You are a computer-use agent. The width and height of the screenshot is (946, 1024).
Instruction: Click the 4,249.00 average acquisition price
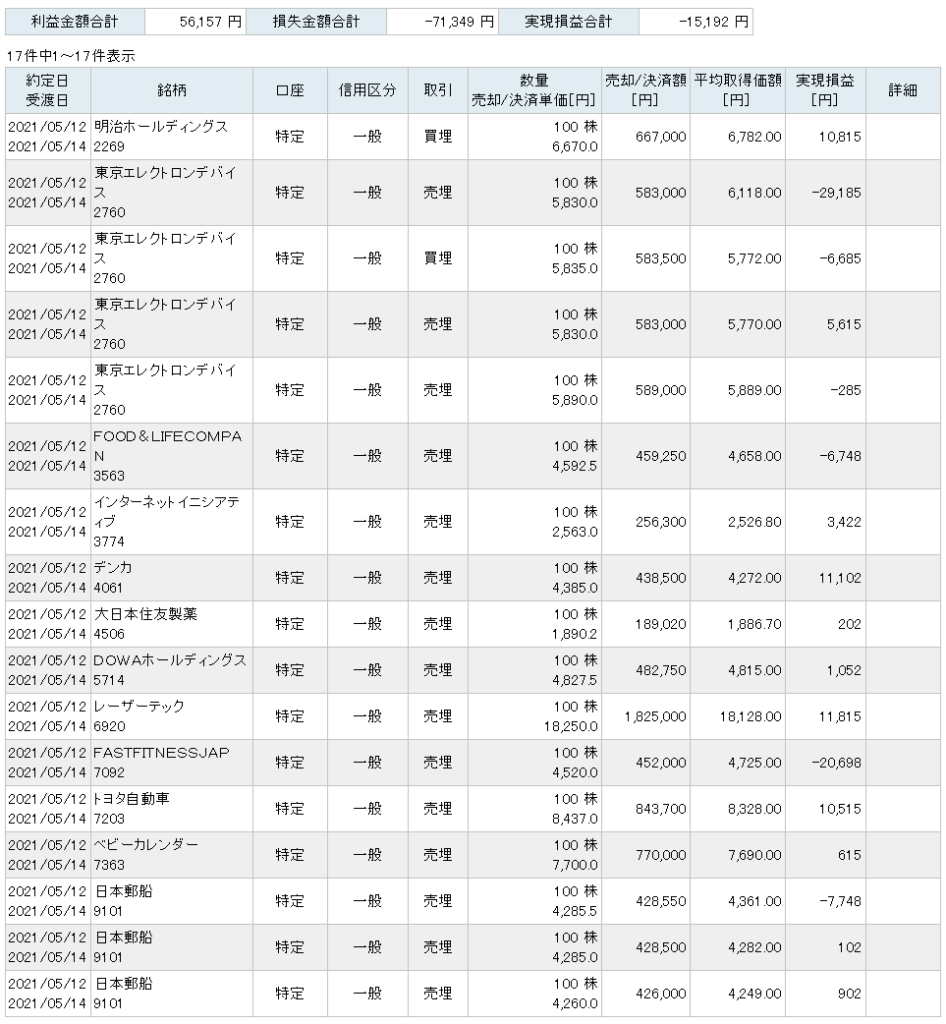coord(755,995)
